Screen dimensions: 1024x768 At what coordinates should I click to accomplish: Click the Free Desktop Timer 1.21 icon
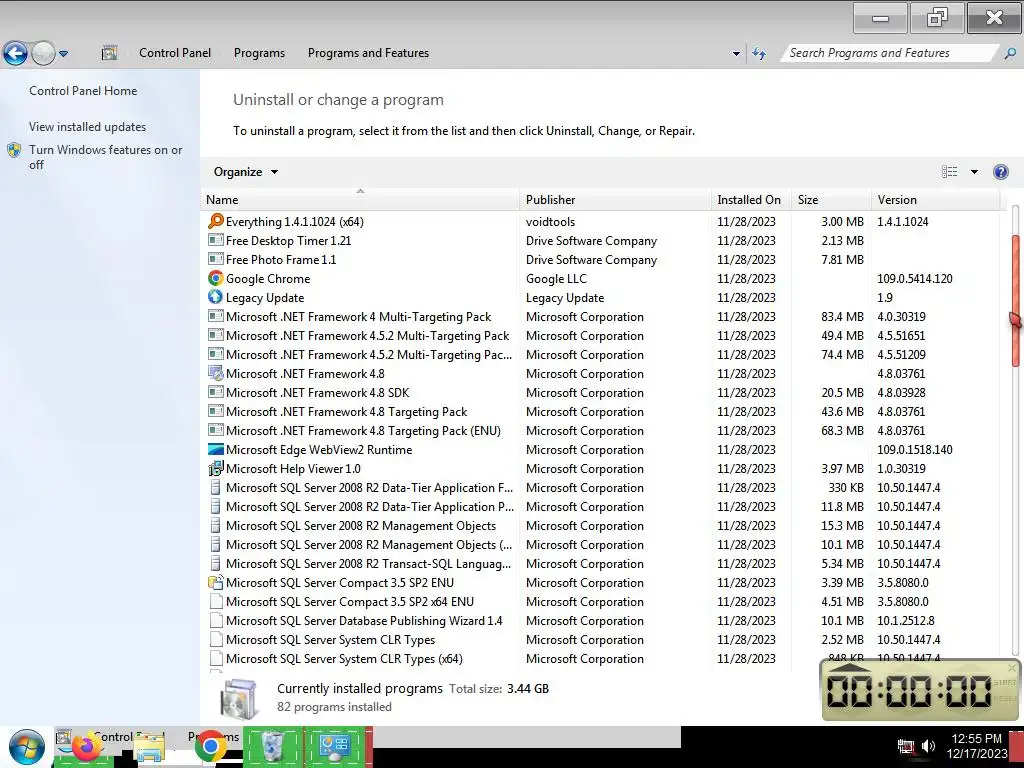[216, 240]
